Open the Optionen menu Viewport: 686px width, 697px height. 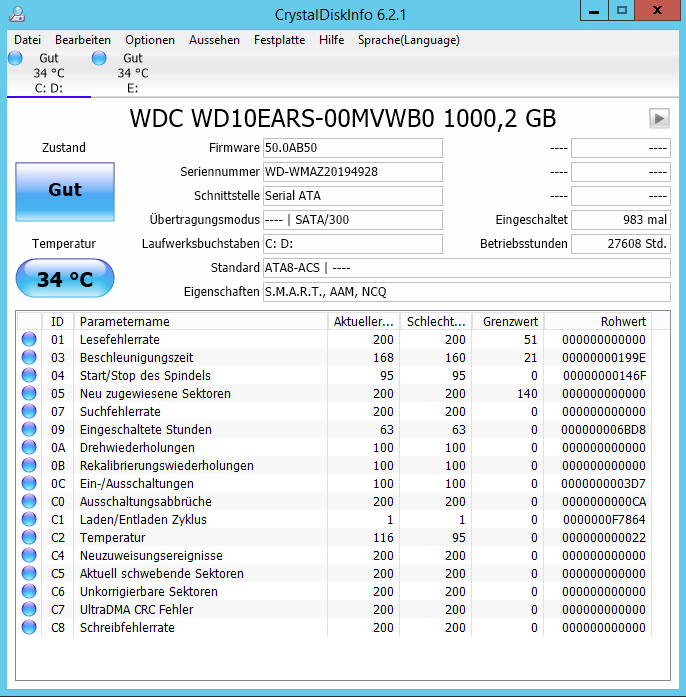(x=150, y=40)
